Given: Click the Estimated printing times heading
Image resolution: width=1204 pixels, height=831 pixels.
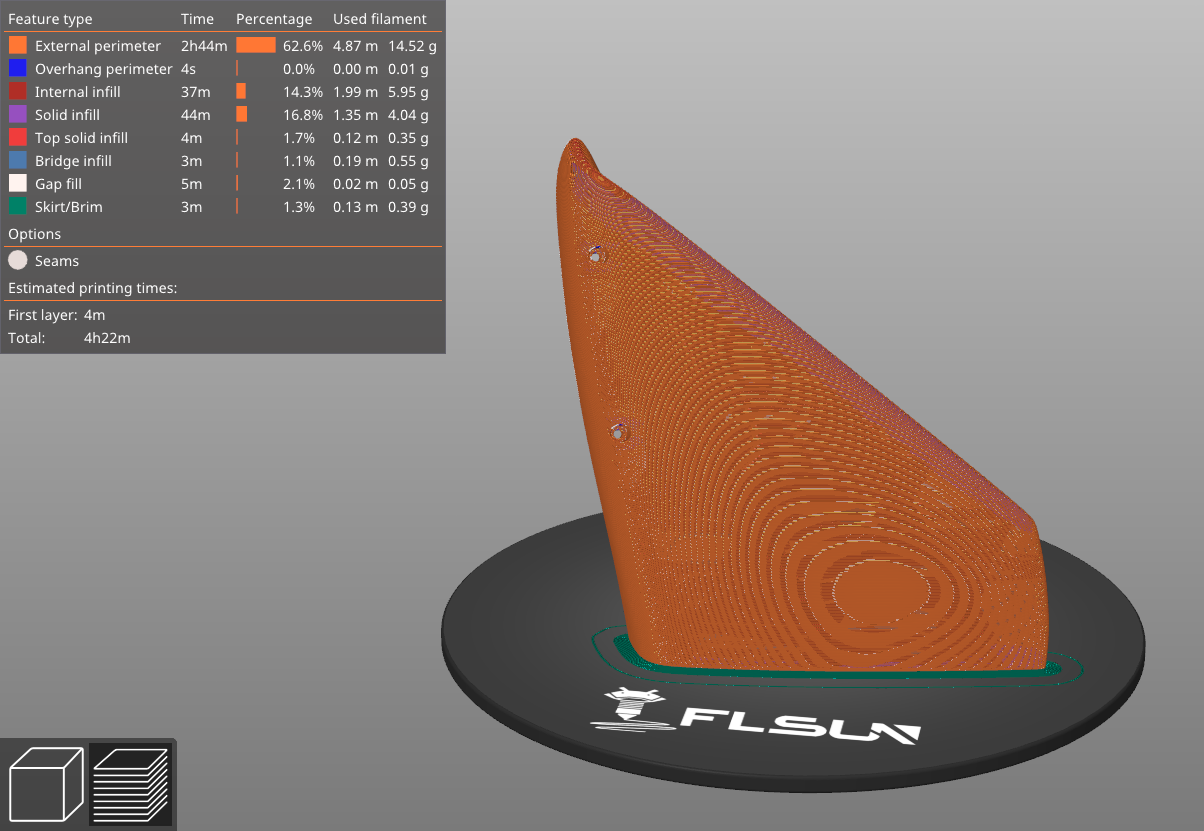Looking at the screenshot, I should tap(92, 288).
